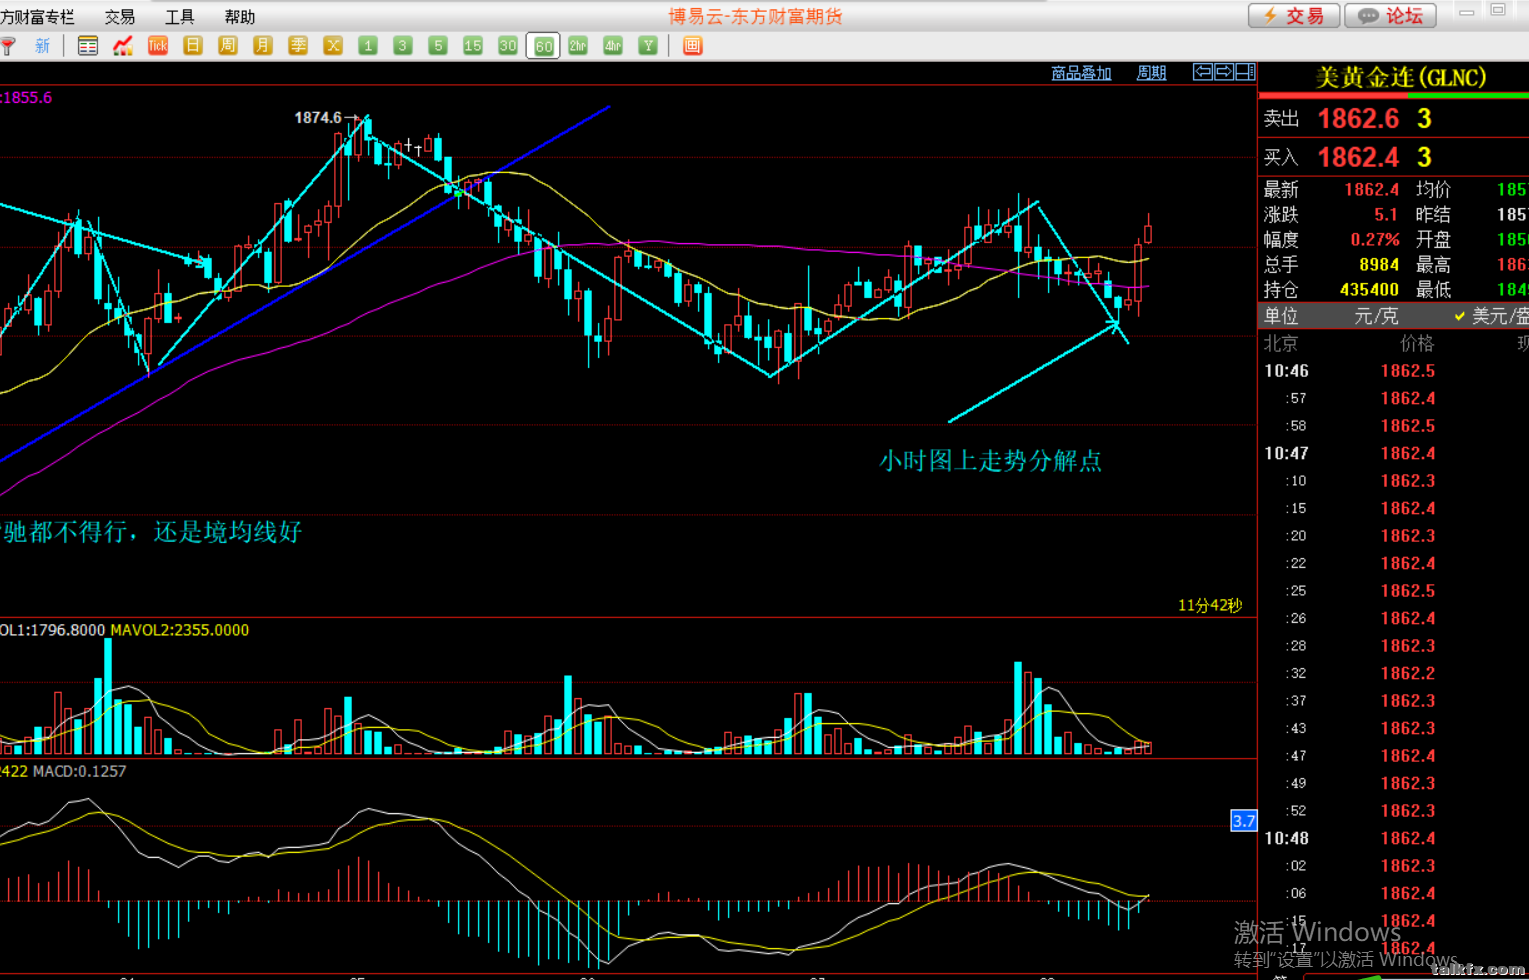
Task: Toggle the side panel layout icon
Action: click(1245, 72)
